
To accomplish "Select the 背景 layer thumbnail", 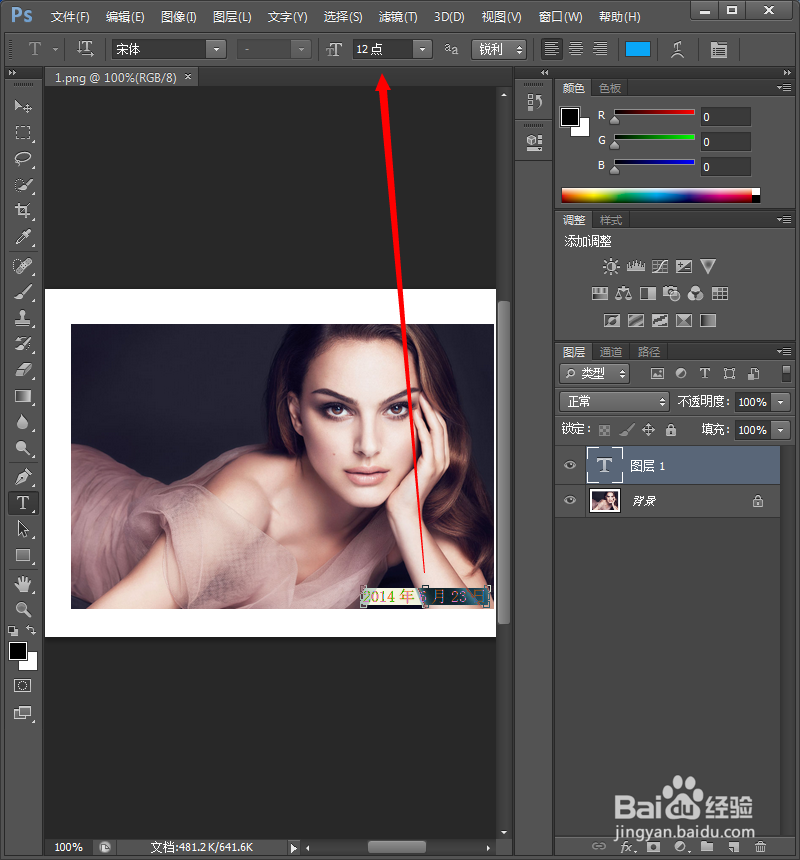I will pos(605,501).
